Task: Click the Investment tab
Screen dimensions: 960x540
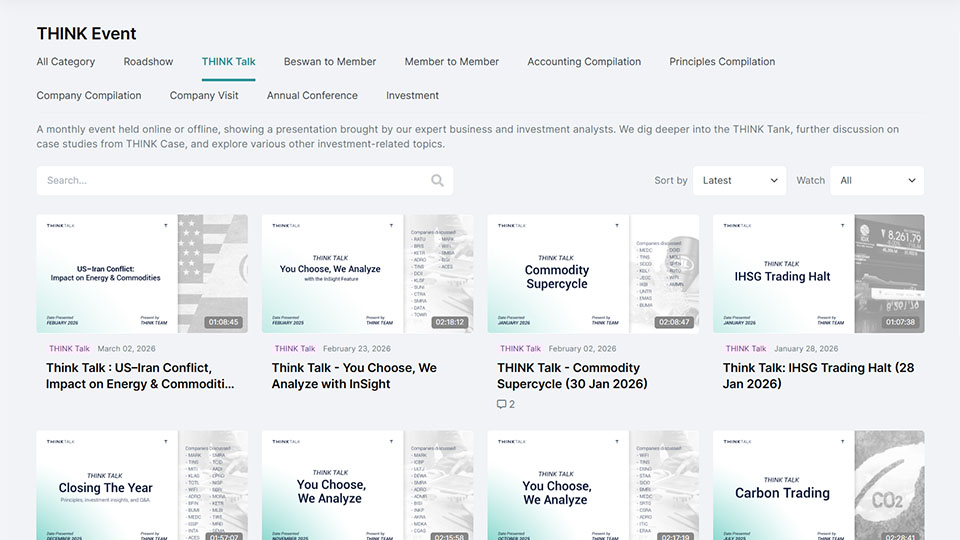Action: pos(412,96)
